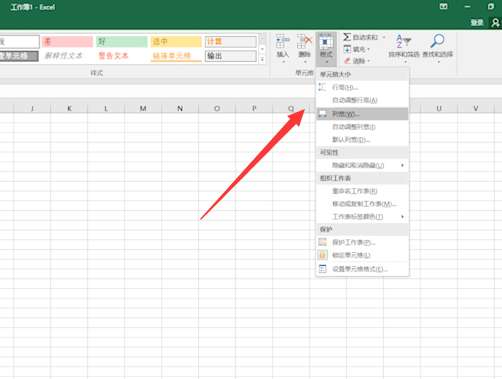Select Move or Copy Sheet (M) menu item
The width and height of the screenshot is (502, 379).
pyautogui.click(x=362, y=204)
